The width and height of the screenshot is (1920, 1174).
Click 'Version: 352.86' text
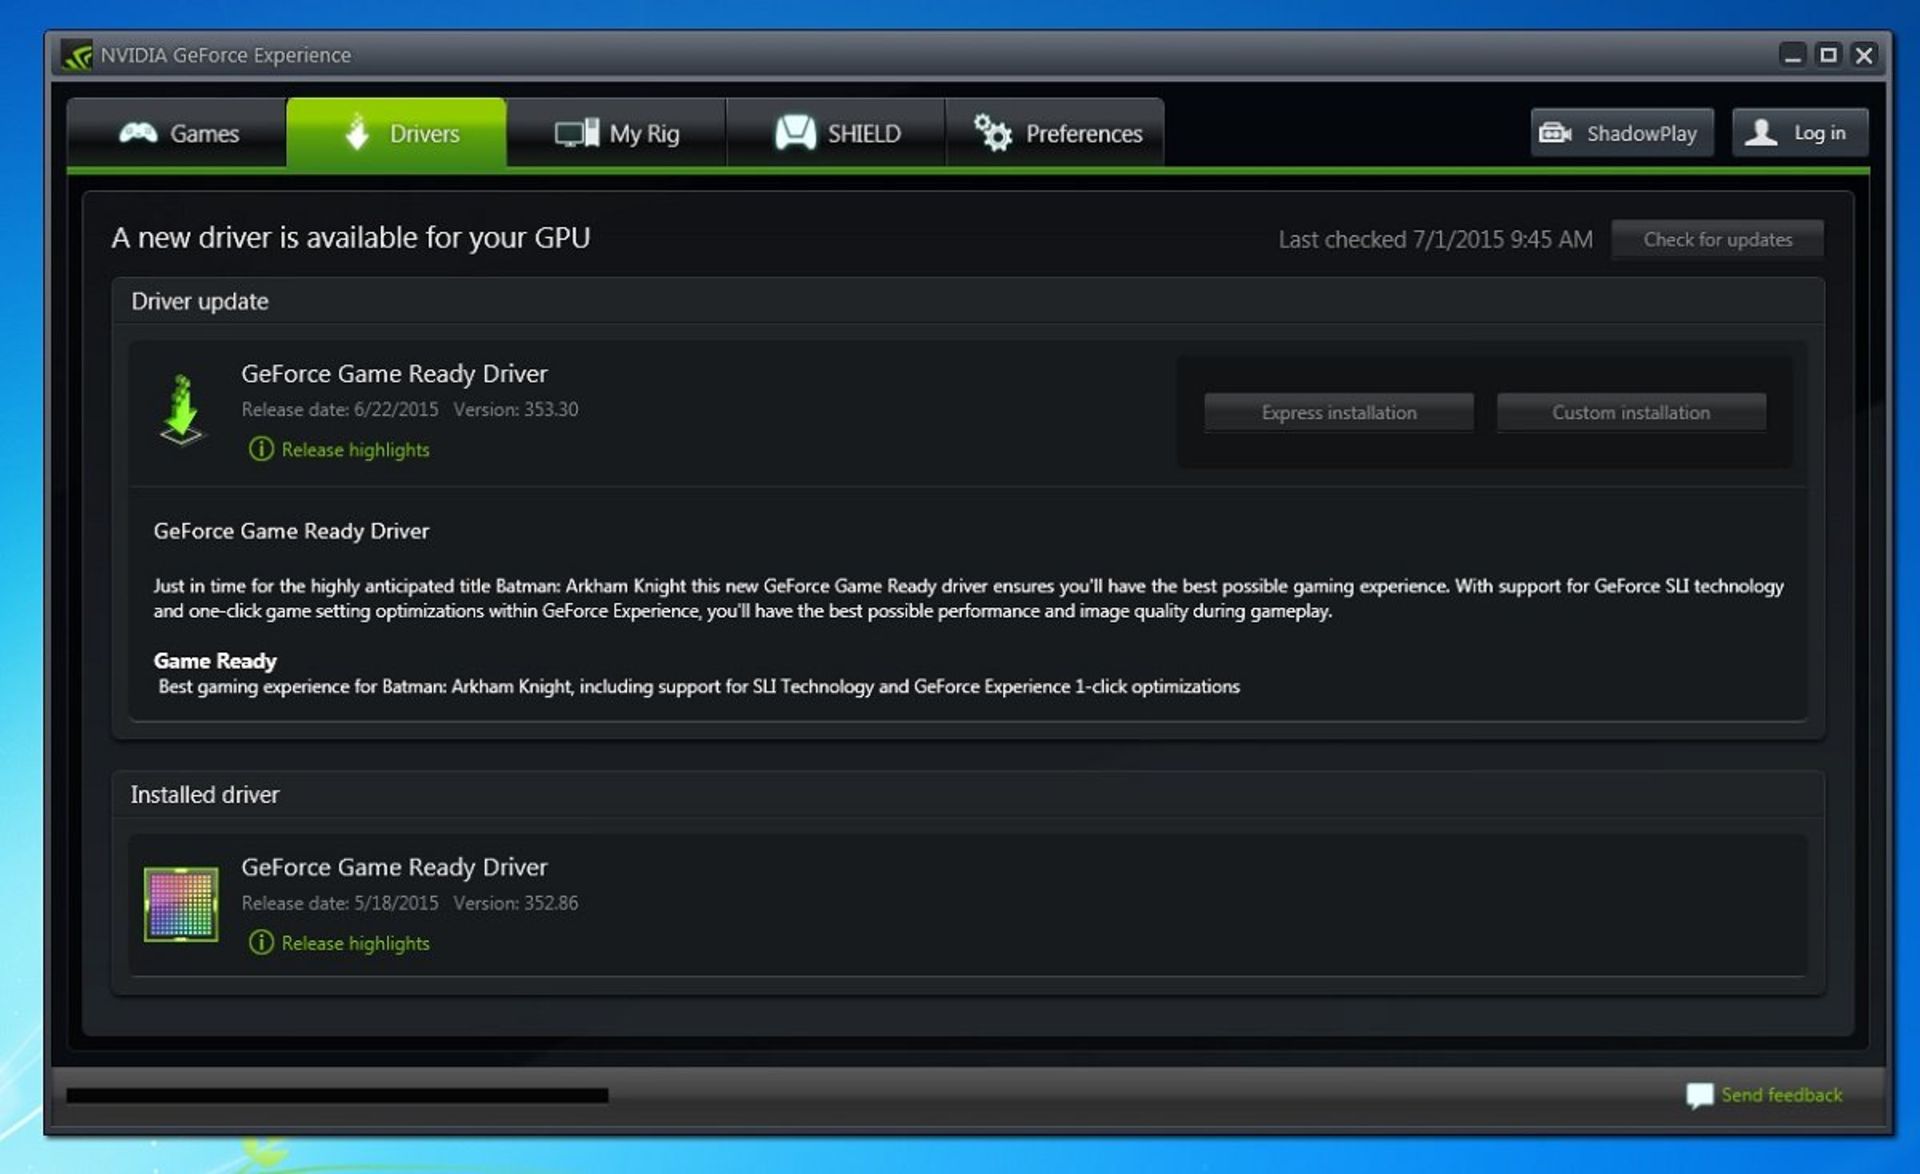click(x=516, y=903)
